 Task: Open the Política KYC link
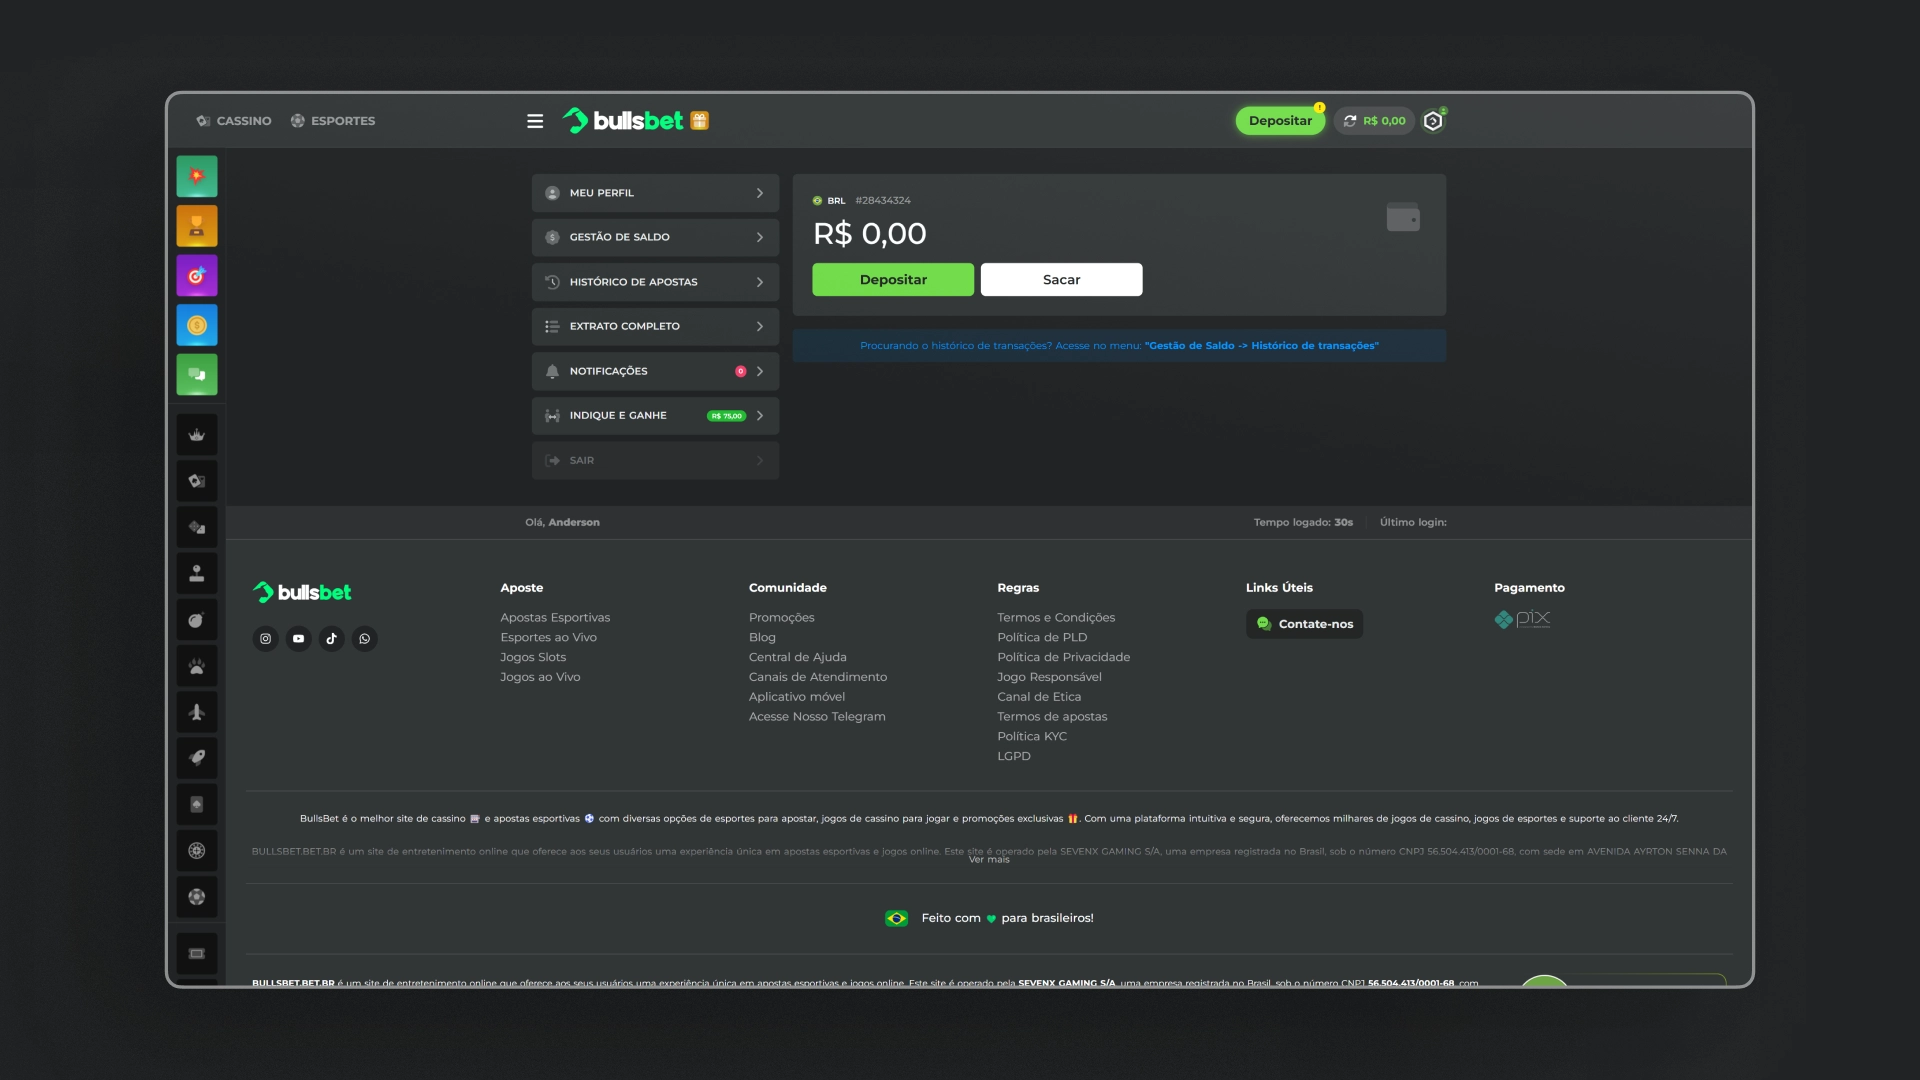pyautogui.click(x=1032, y=737)
